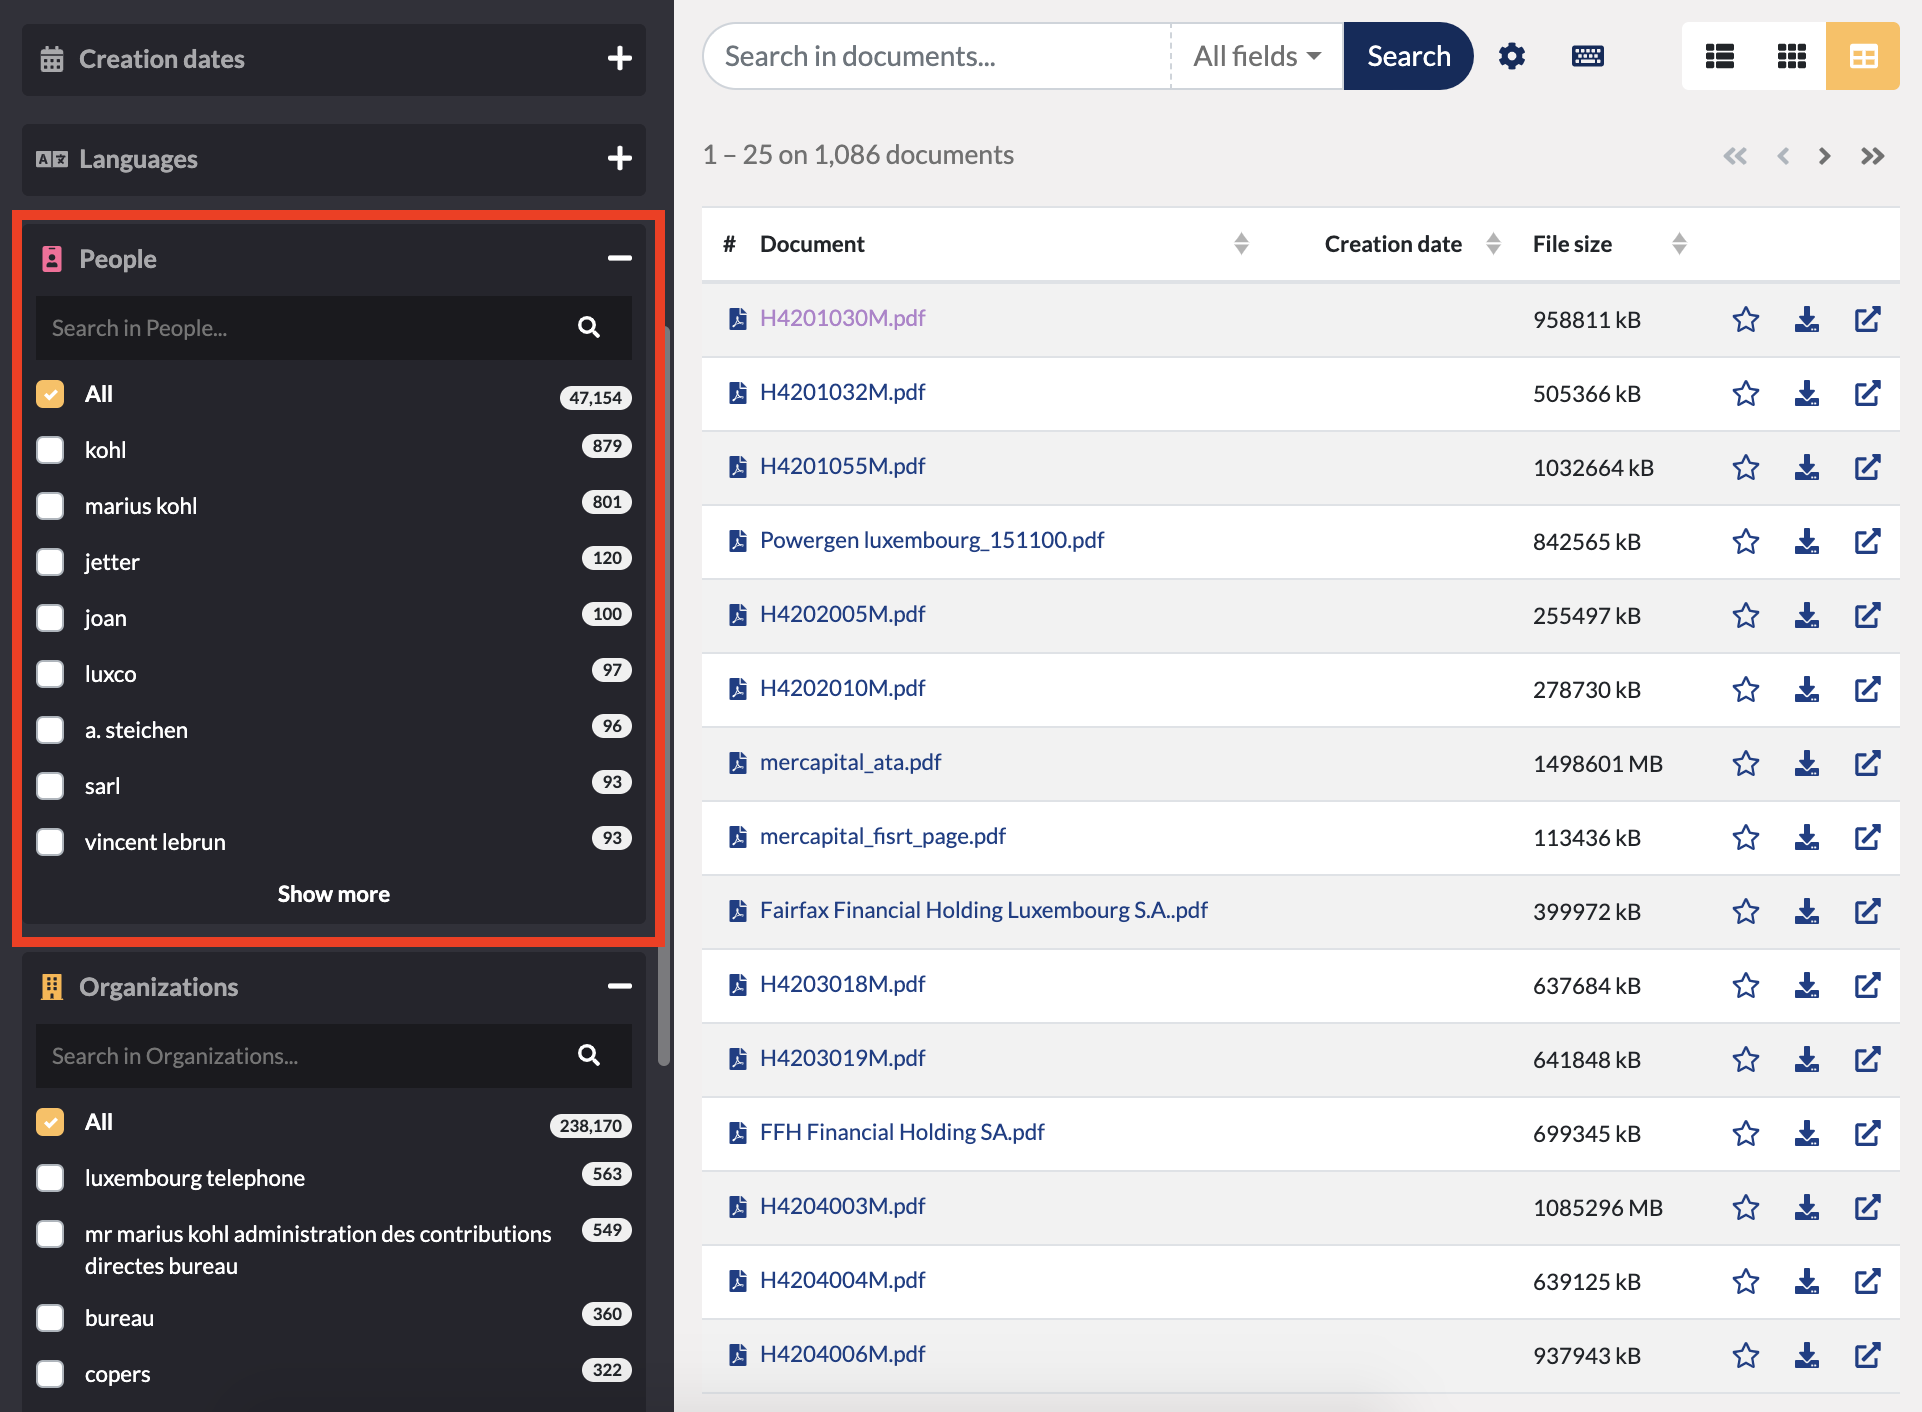Uncheck the All checkbox in People
Viewport: 1922px width, 1412px height.
49,394
